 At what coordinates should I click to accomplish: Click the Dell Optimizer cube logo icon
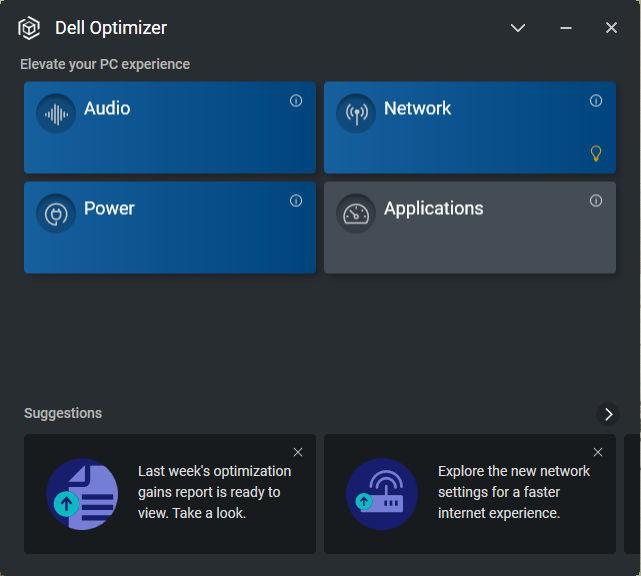(29, 28)
